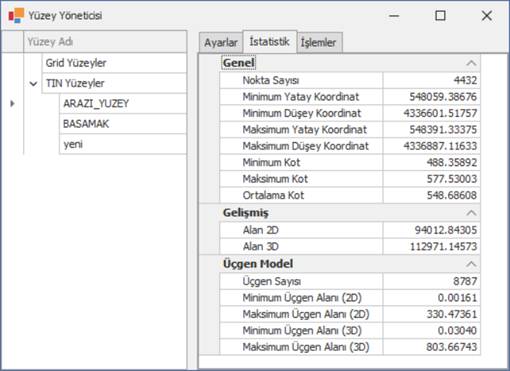
Task: Click the Yüzey Yöneticisi app icon
Action: pos(16,15)
